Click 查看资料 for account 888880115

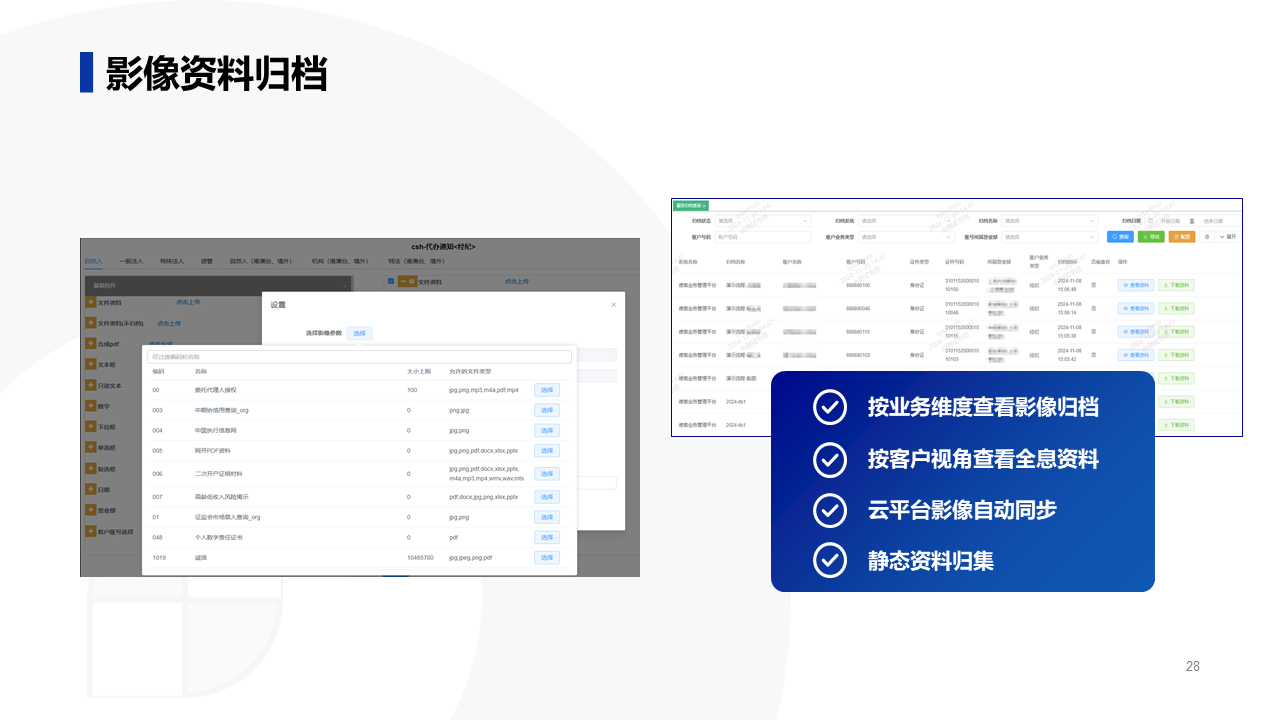tap(1135, 332)
